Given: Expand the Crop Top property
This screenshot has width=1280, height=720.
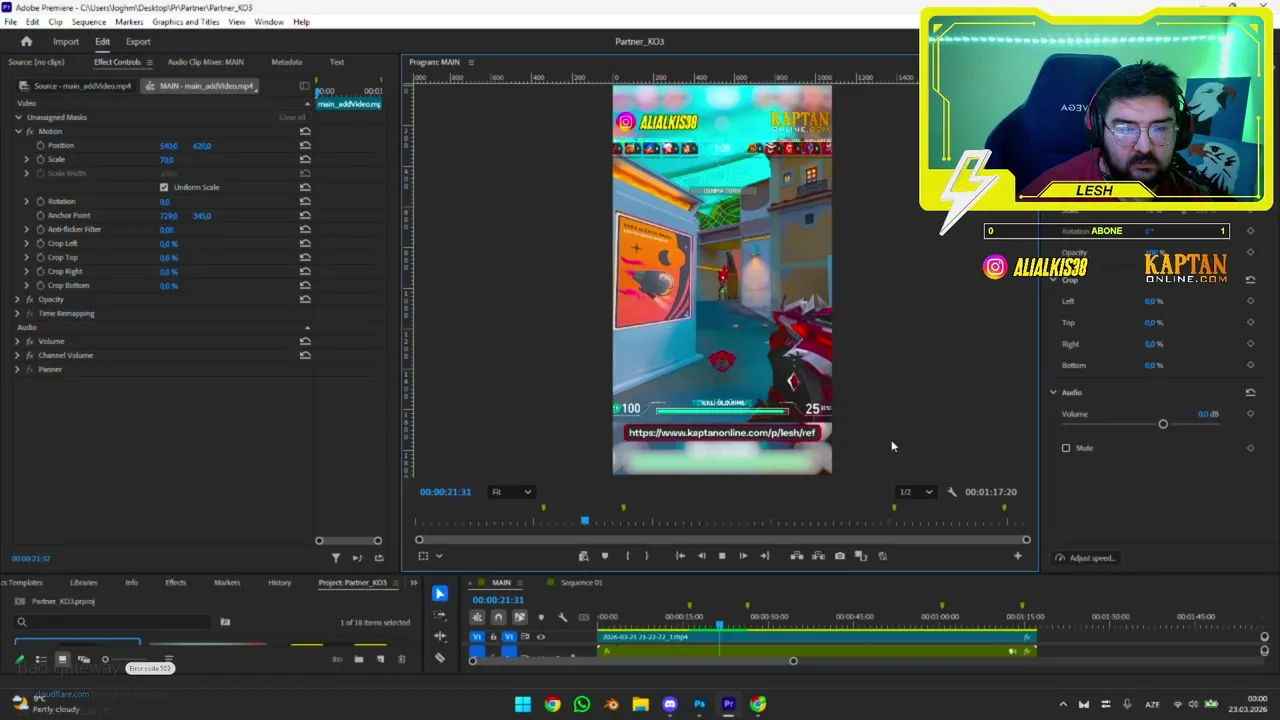Looking at the screenshot, I should 27,258.
